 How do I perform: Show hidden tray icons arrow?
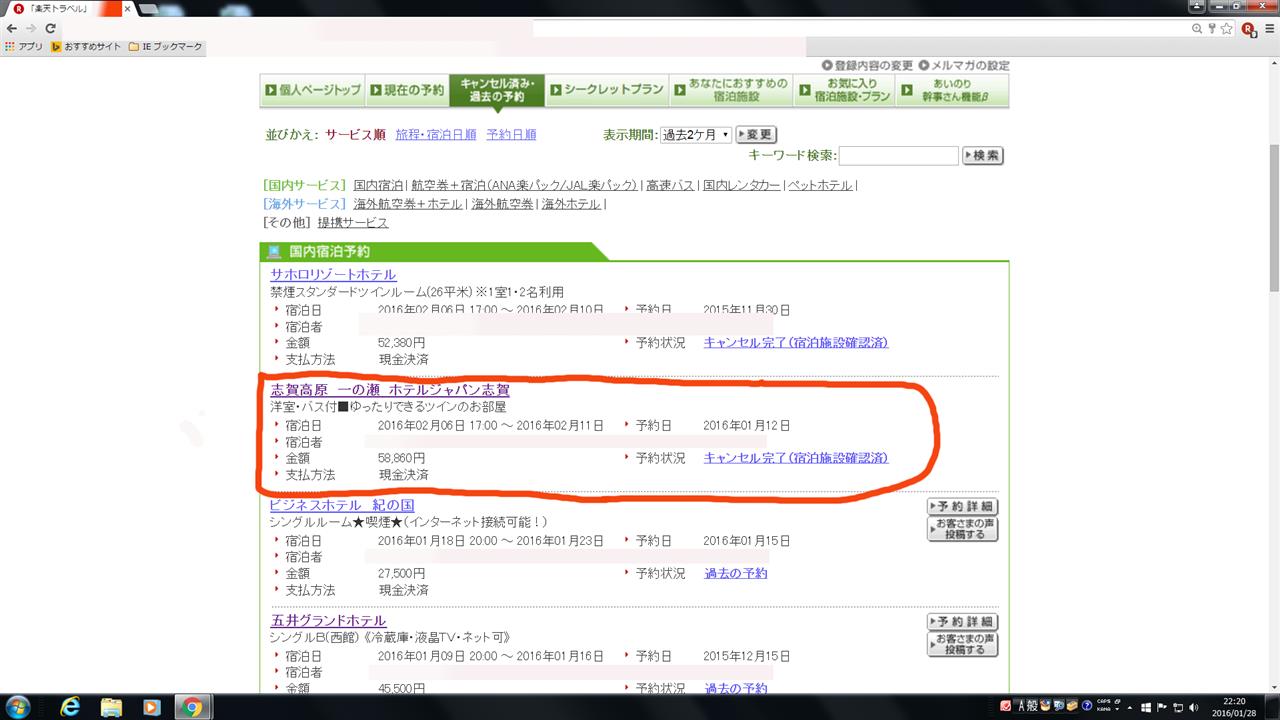[x=1129, y=706]
